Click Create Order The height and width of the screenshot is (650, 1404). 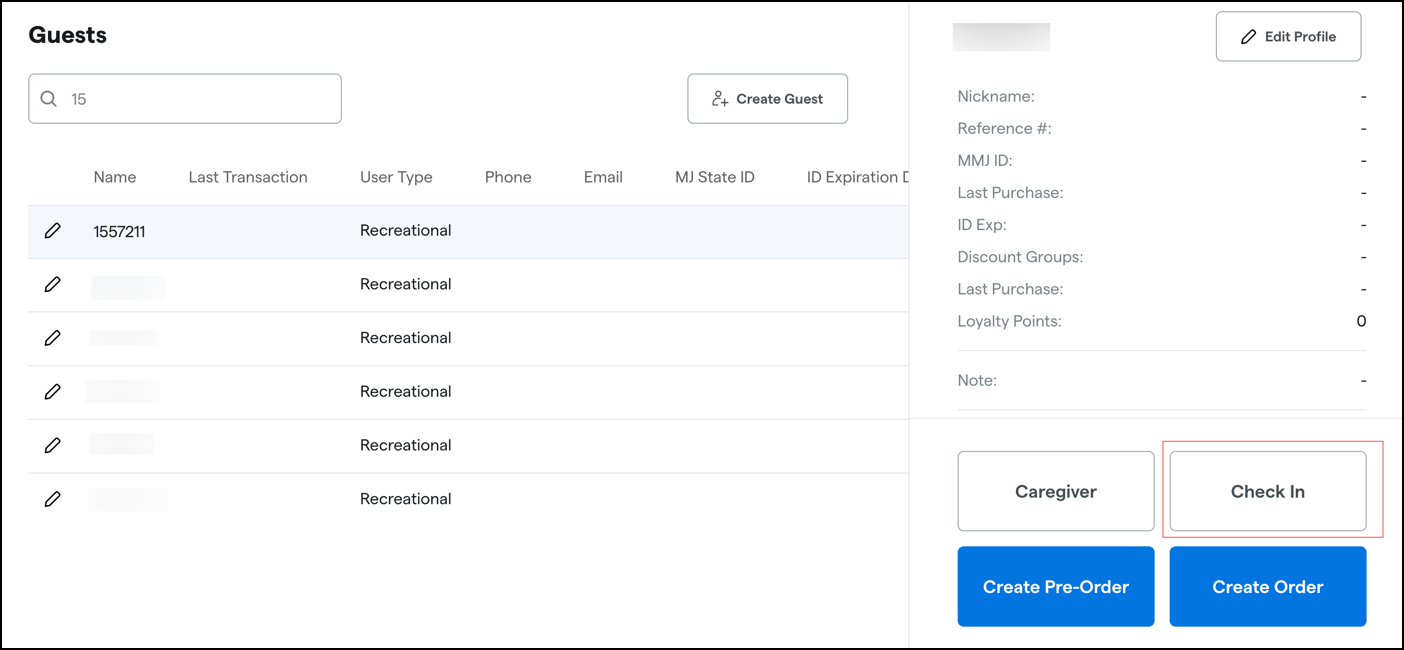pyautogui.click(x=1268, y=586)
